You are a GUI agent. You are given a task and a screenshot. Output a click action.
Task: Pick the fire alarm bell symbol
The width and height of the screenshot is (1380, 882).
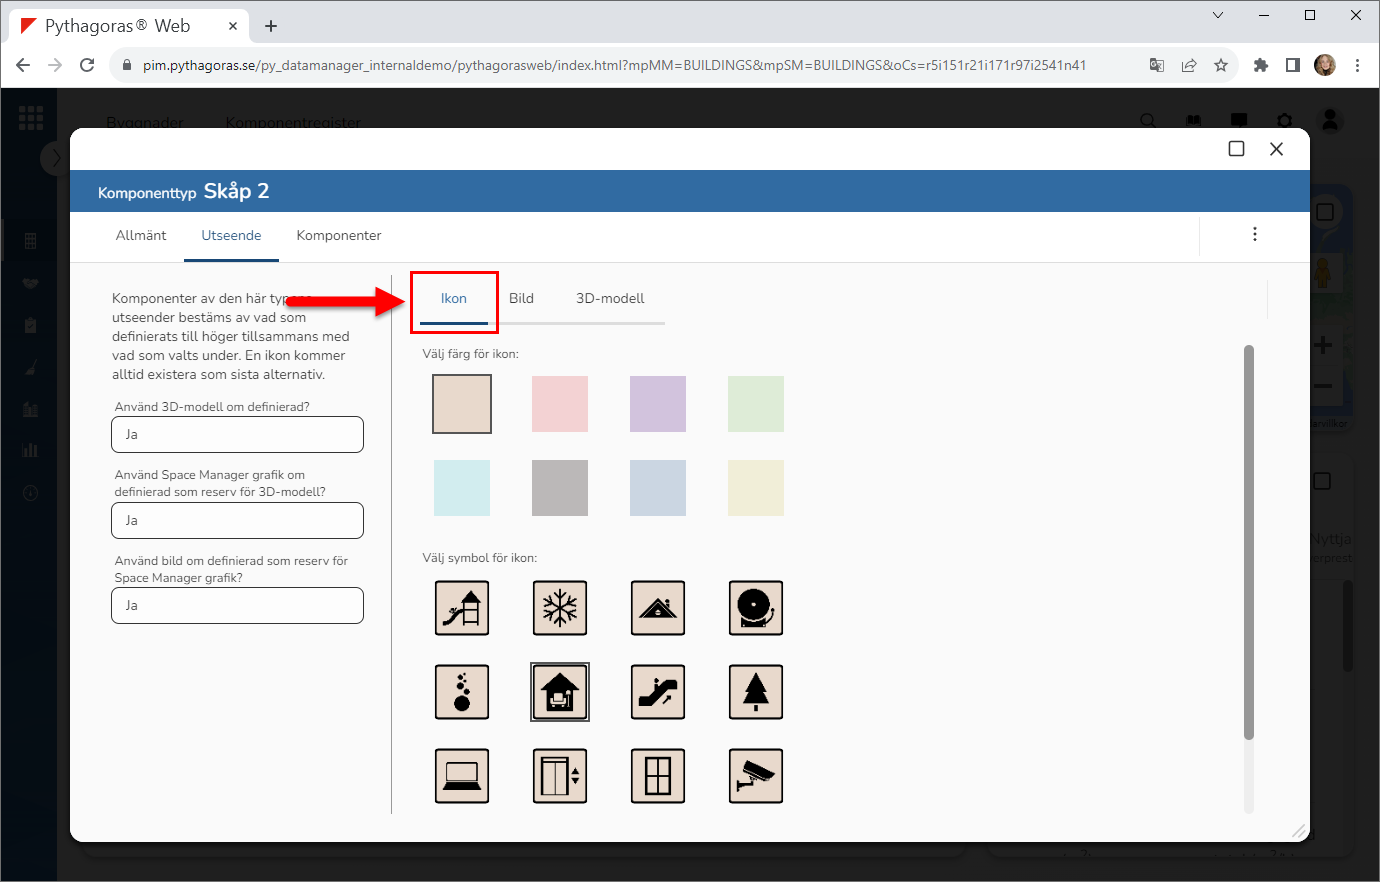(756, 608)
